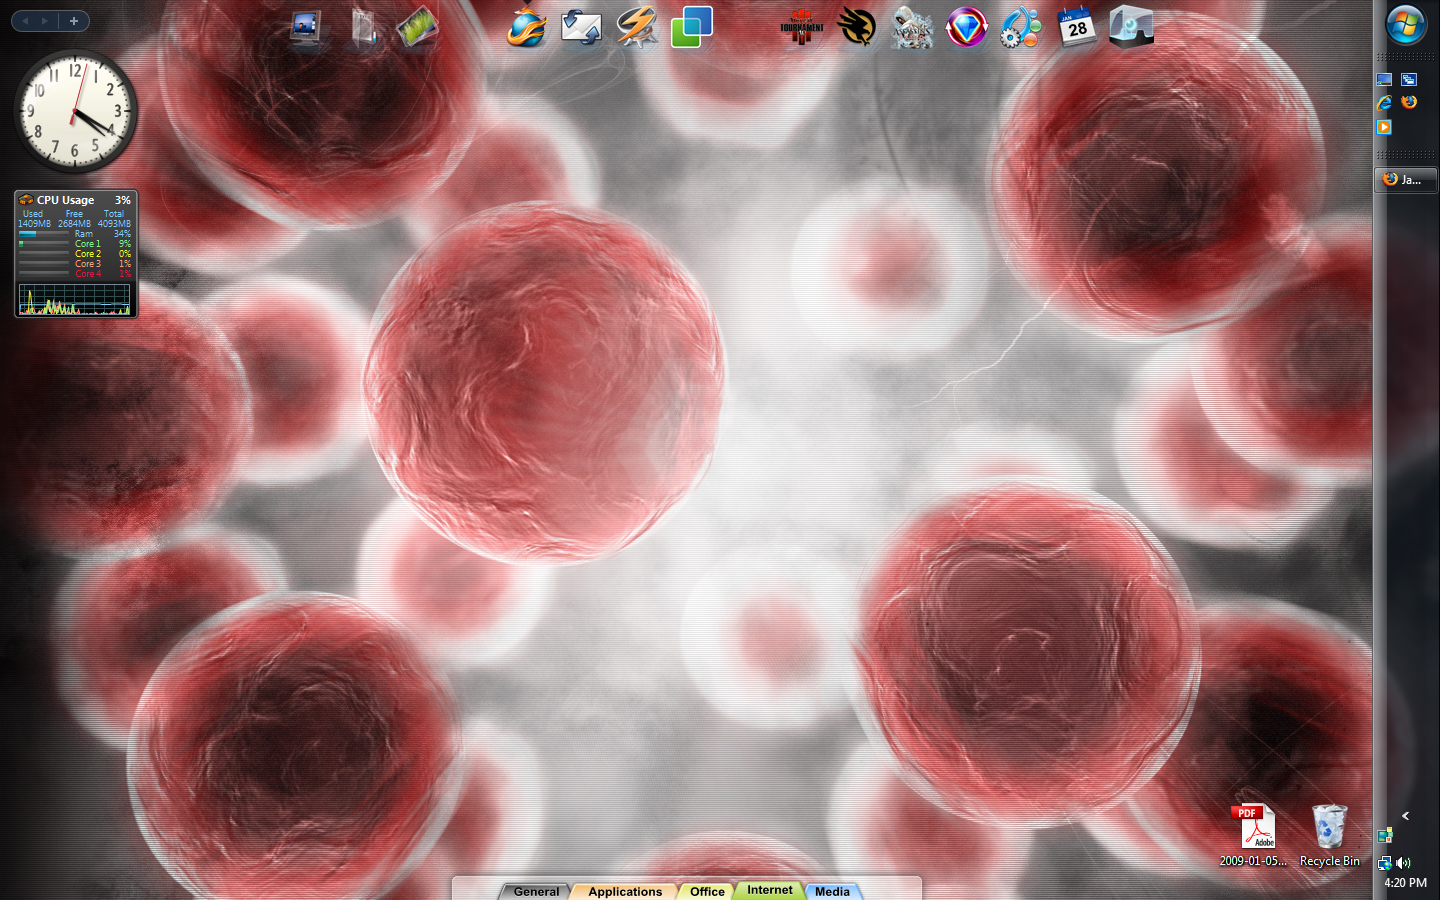Open the My Computer dock icon
Viewport: 1440px width, 900px height.
pos(306,28)
